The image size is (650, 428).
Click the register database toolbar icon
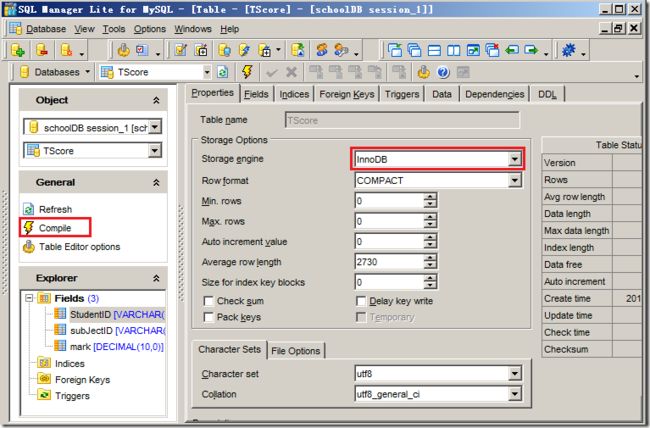coord(66,50)
